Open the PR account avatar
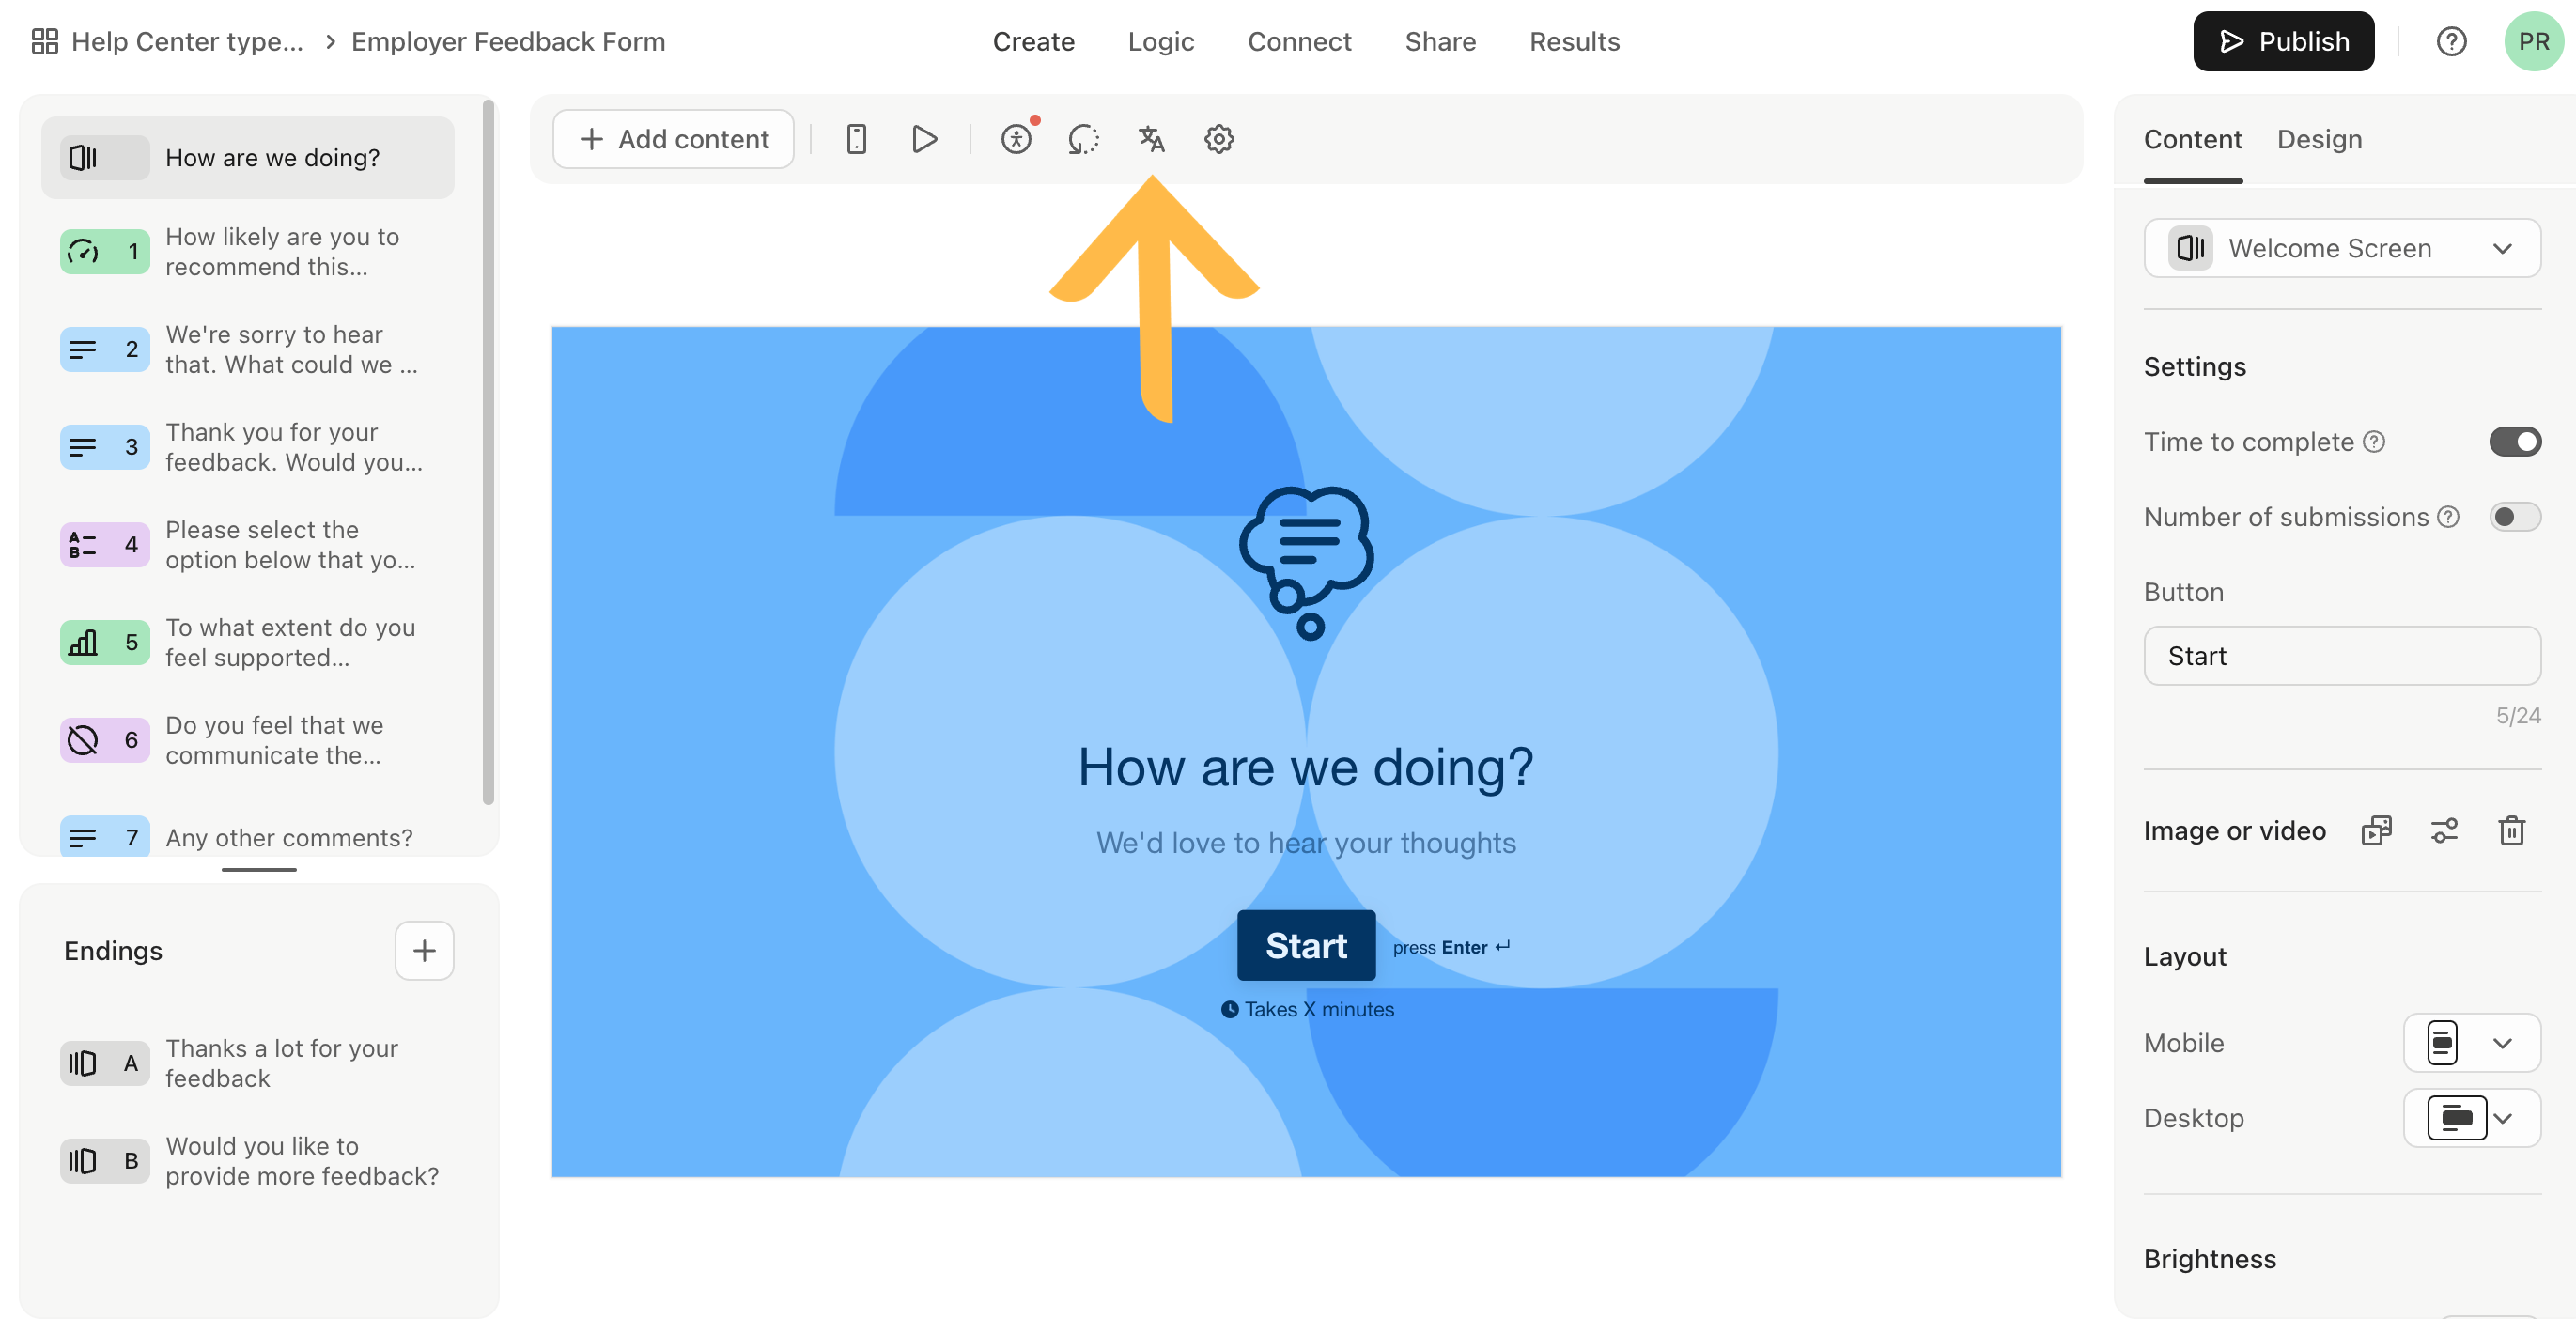The width and height of the screenshot is (2576, 1334). tap(2533, 42)
